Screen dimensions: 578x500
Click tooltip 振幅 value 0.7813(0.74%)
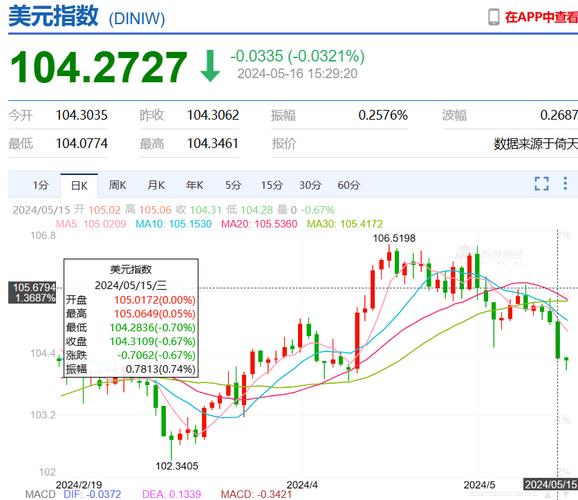(161, 369)
